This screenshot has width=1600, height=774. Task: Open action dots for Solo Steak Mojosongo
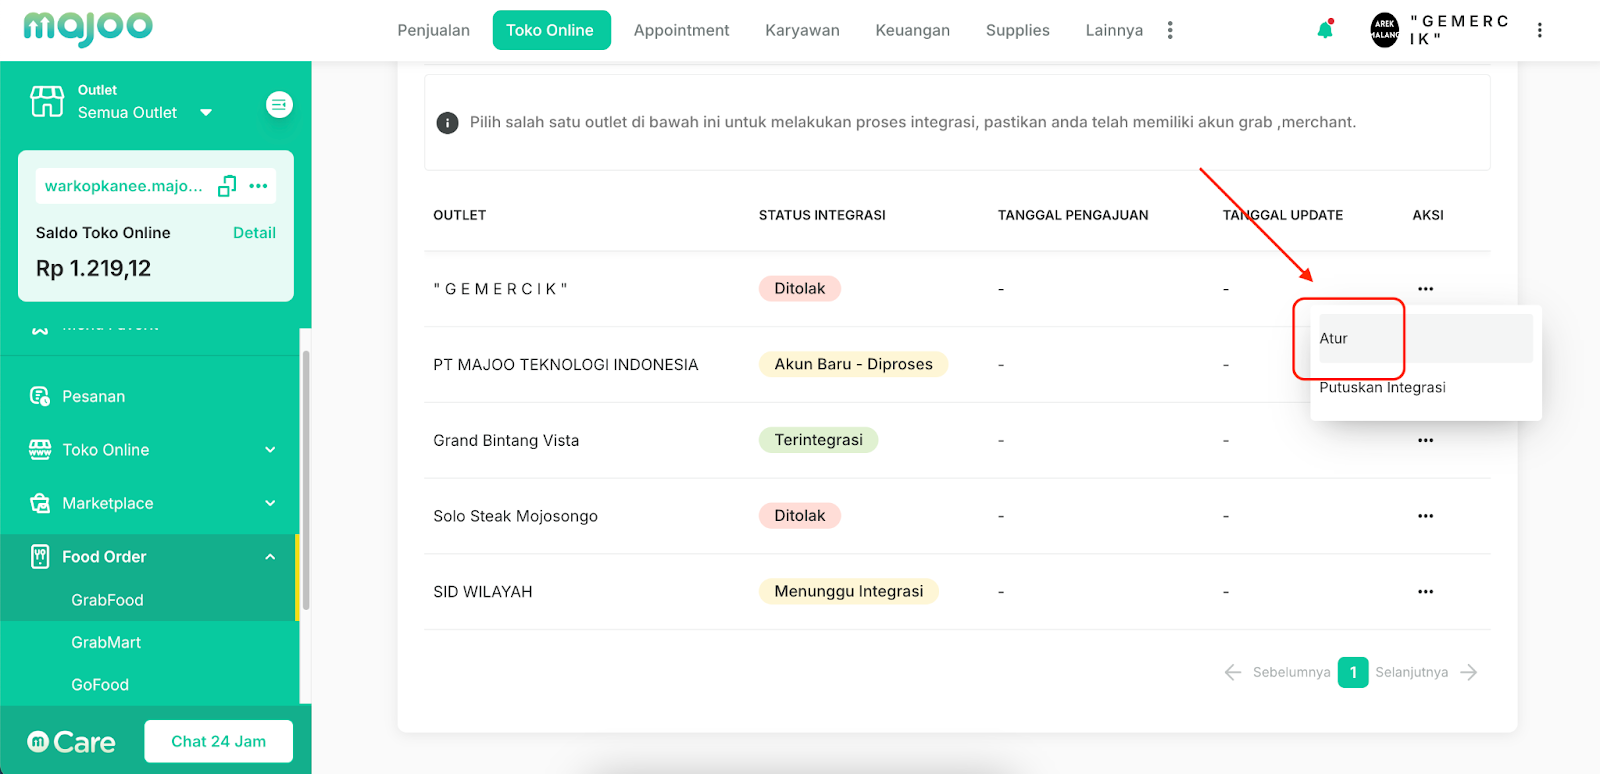pos(1426,516)
